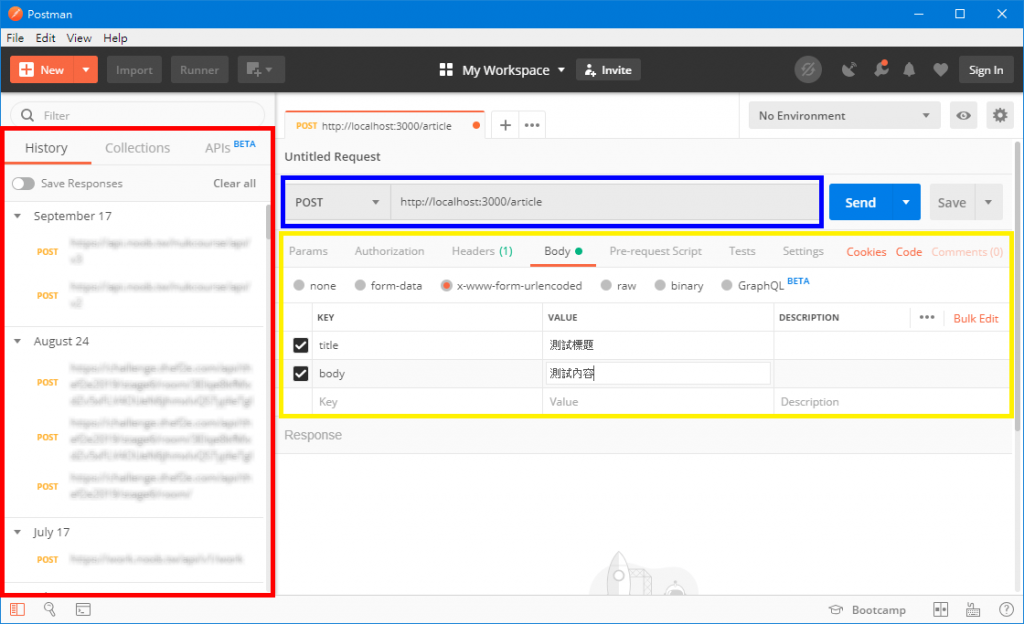Click the new window icon button
Screen dimensions: 1024x624
pyautogui.click(x=261, y=70)
